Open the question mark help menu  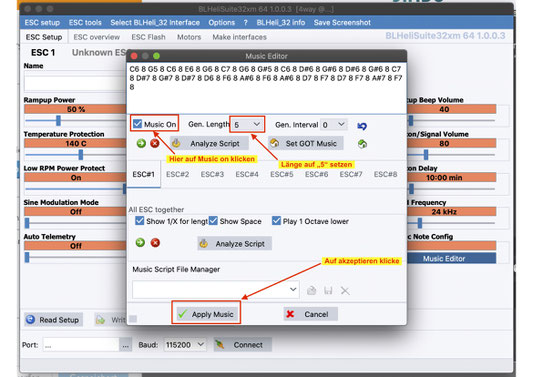coord(245,23)
